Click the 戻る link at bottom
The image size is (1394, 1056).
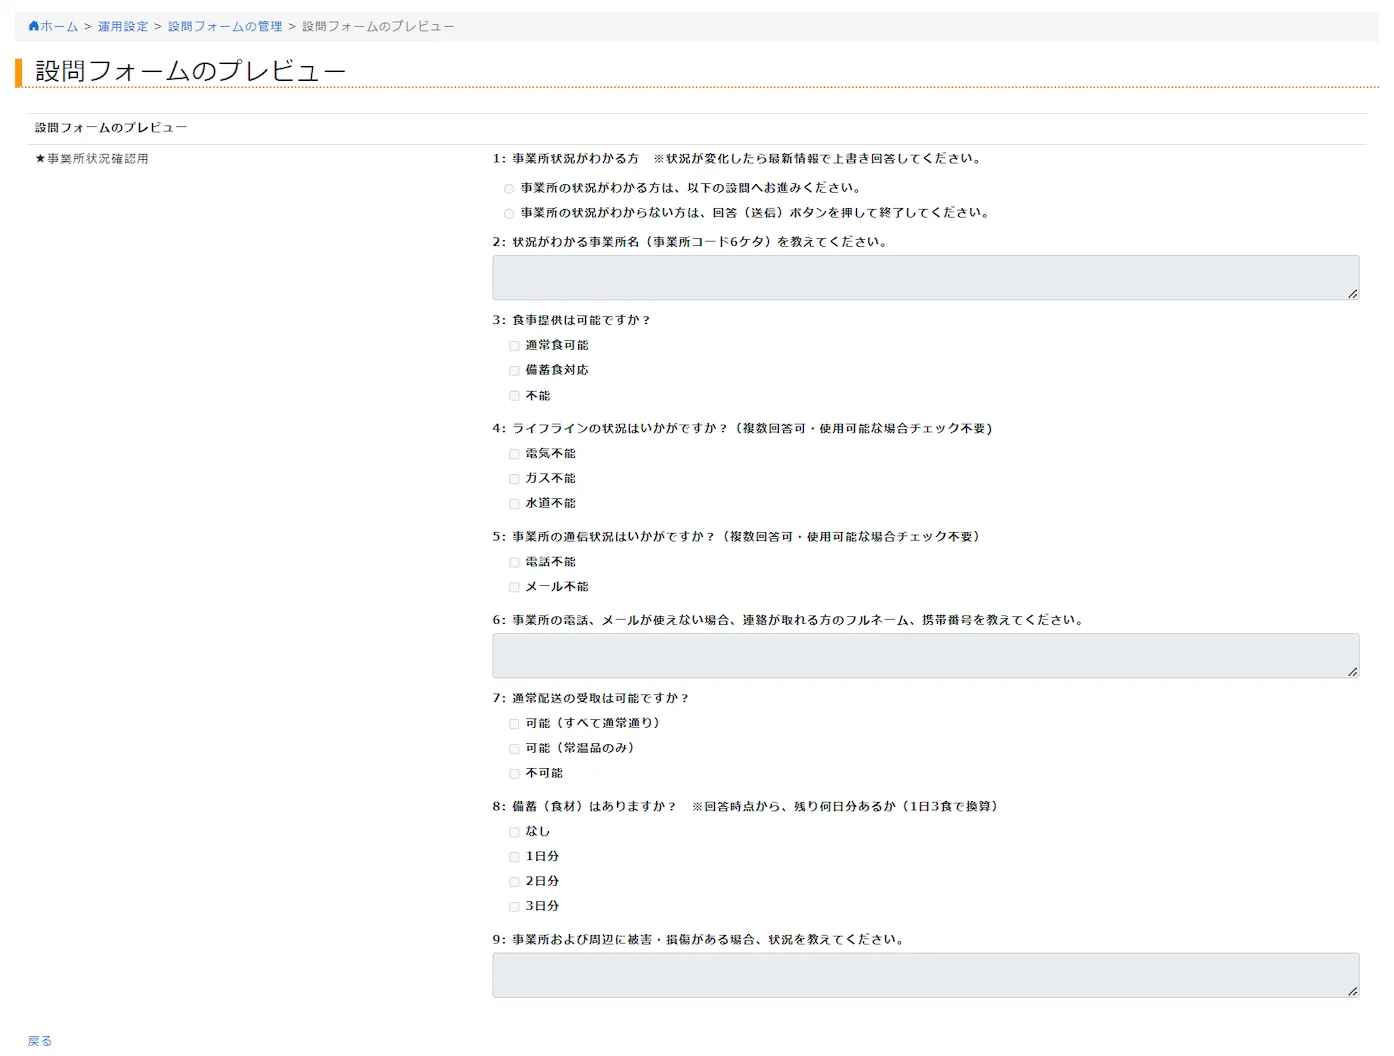pyautogui.click(x=40, y=1041)
